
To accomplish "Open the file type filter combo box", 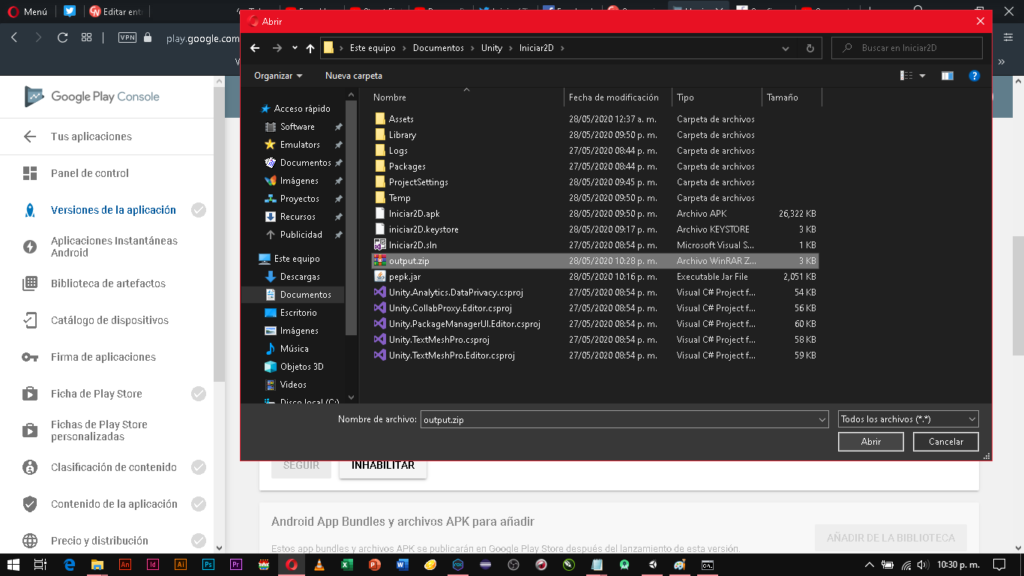I will click(x=908, y=419).
